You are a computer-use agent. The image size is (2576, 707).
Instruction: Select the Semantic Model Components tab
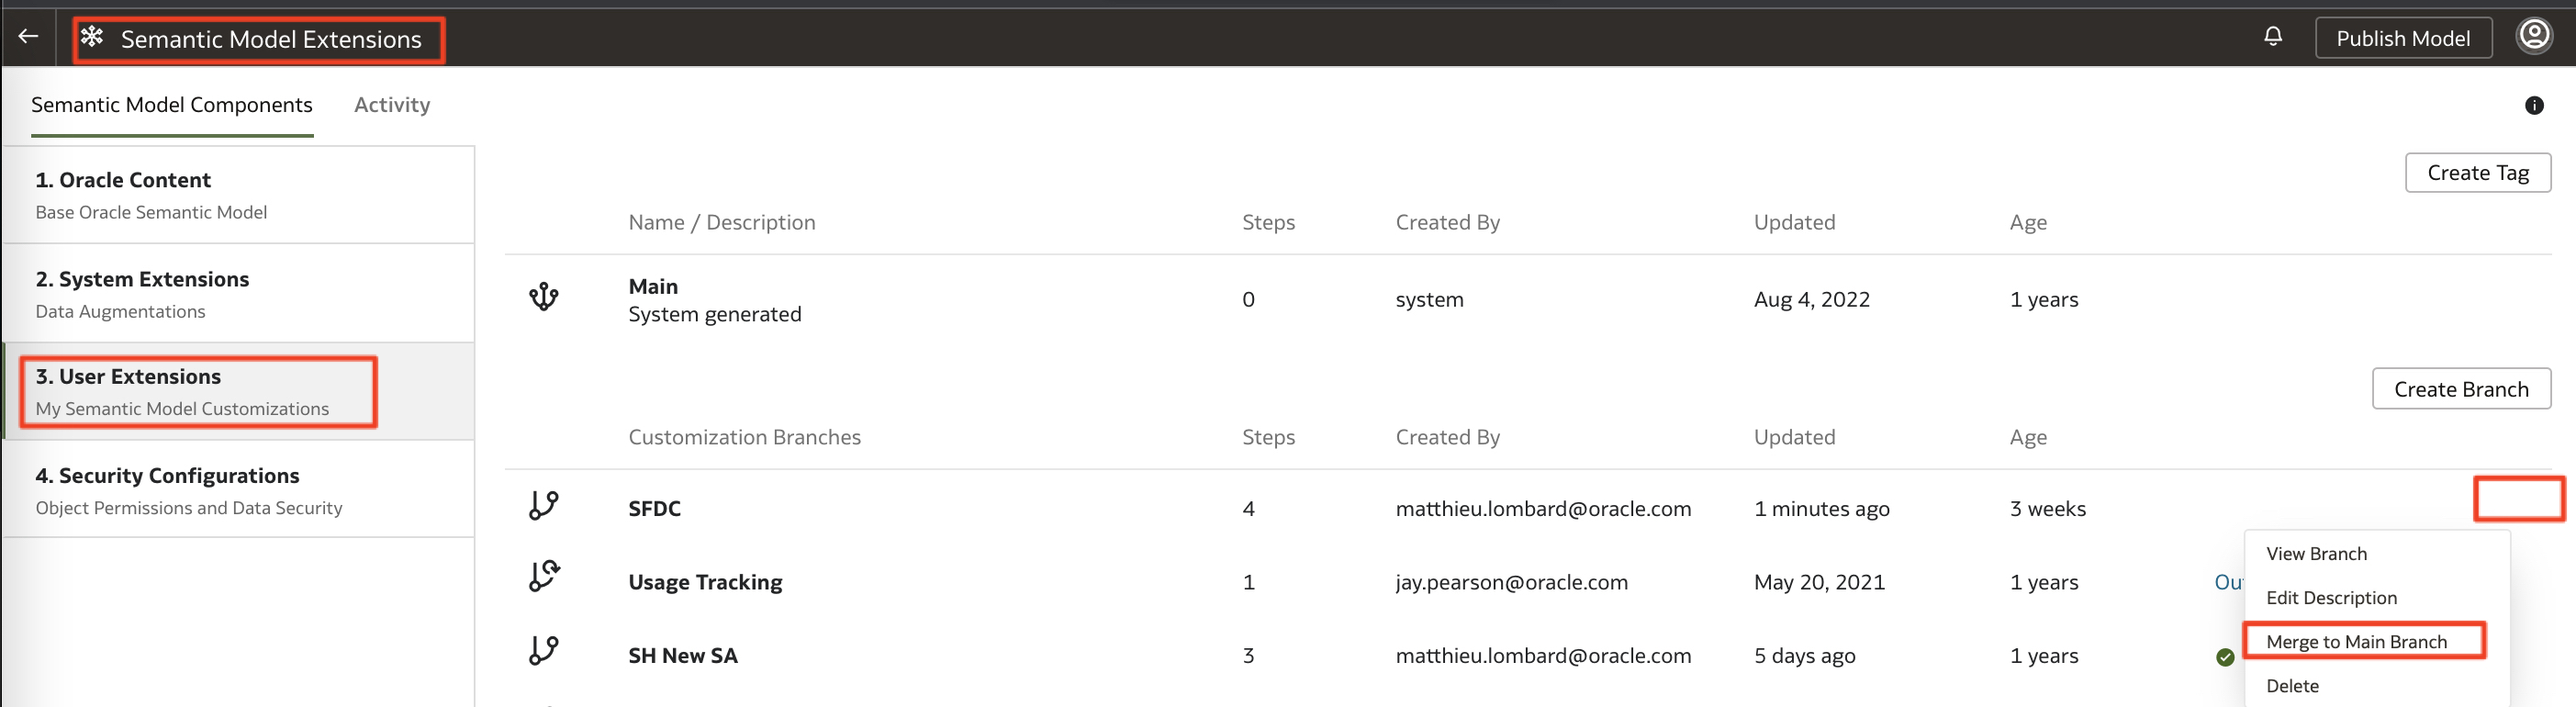tap(171, 105)
